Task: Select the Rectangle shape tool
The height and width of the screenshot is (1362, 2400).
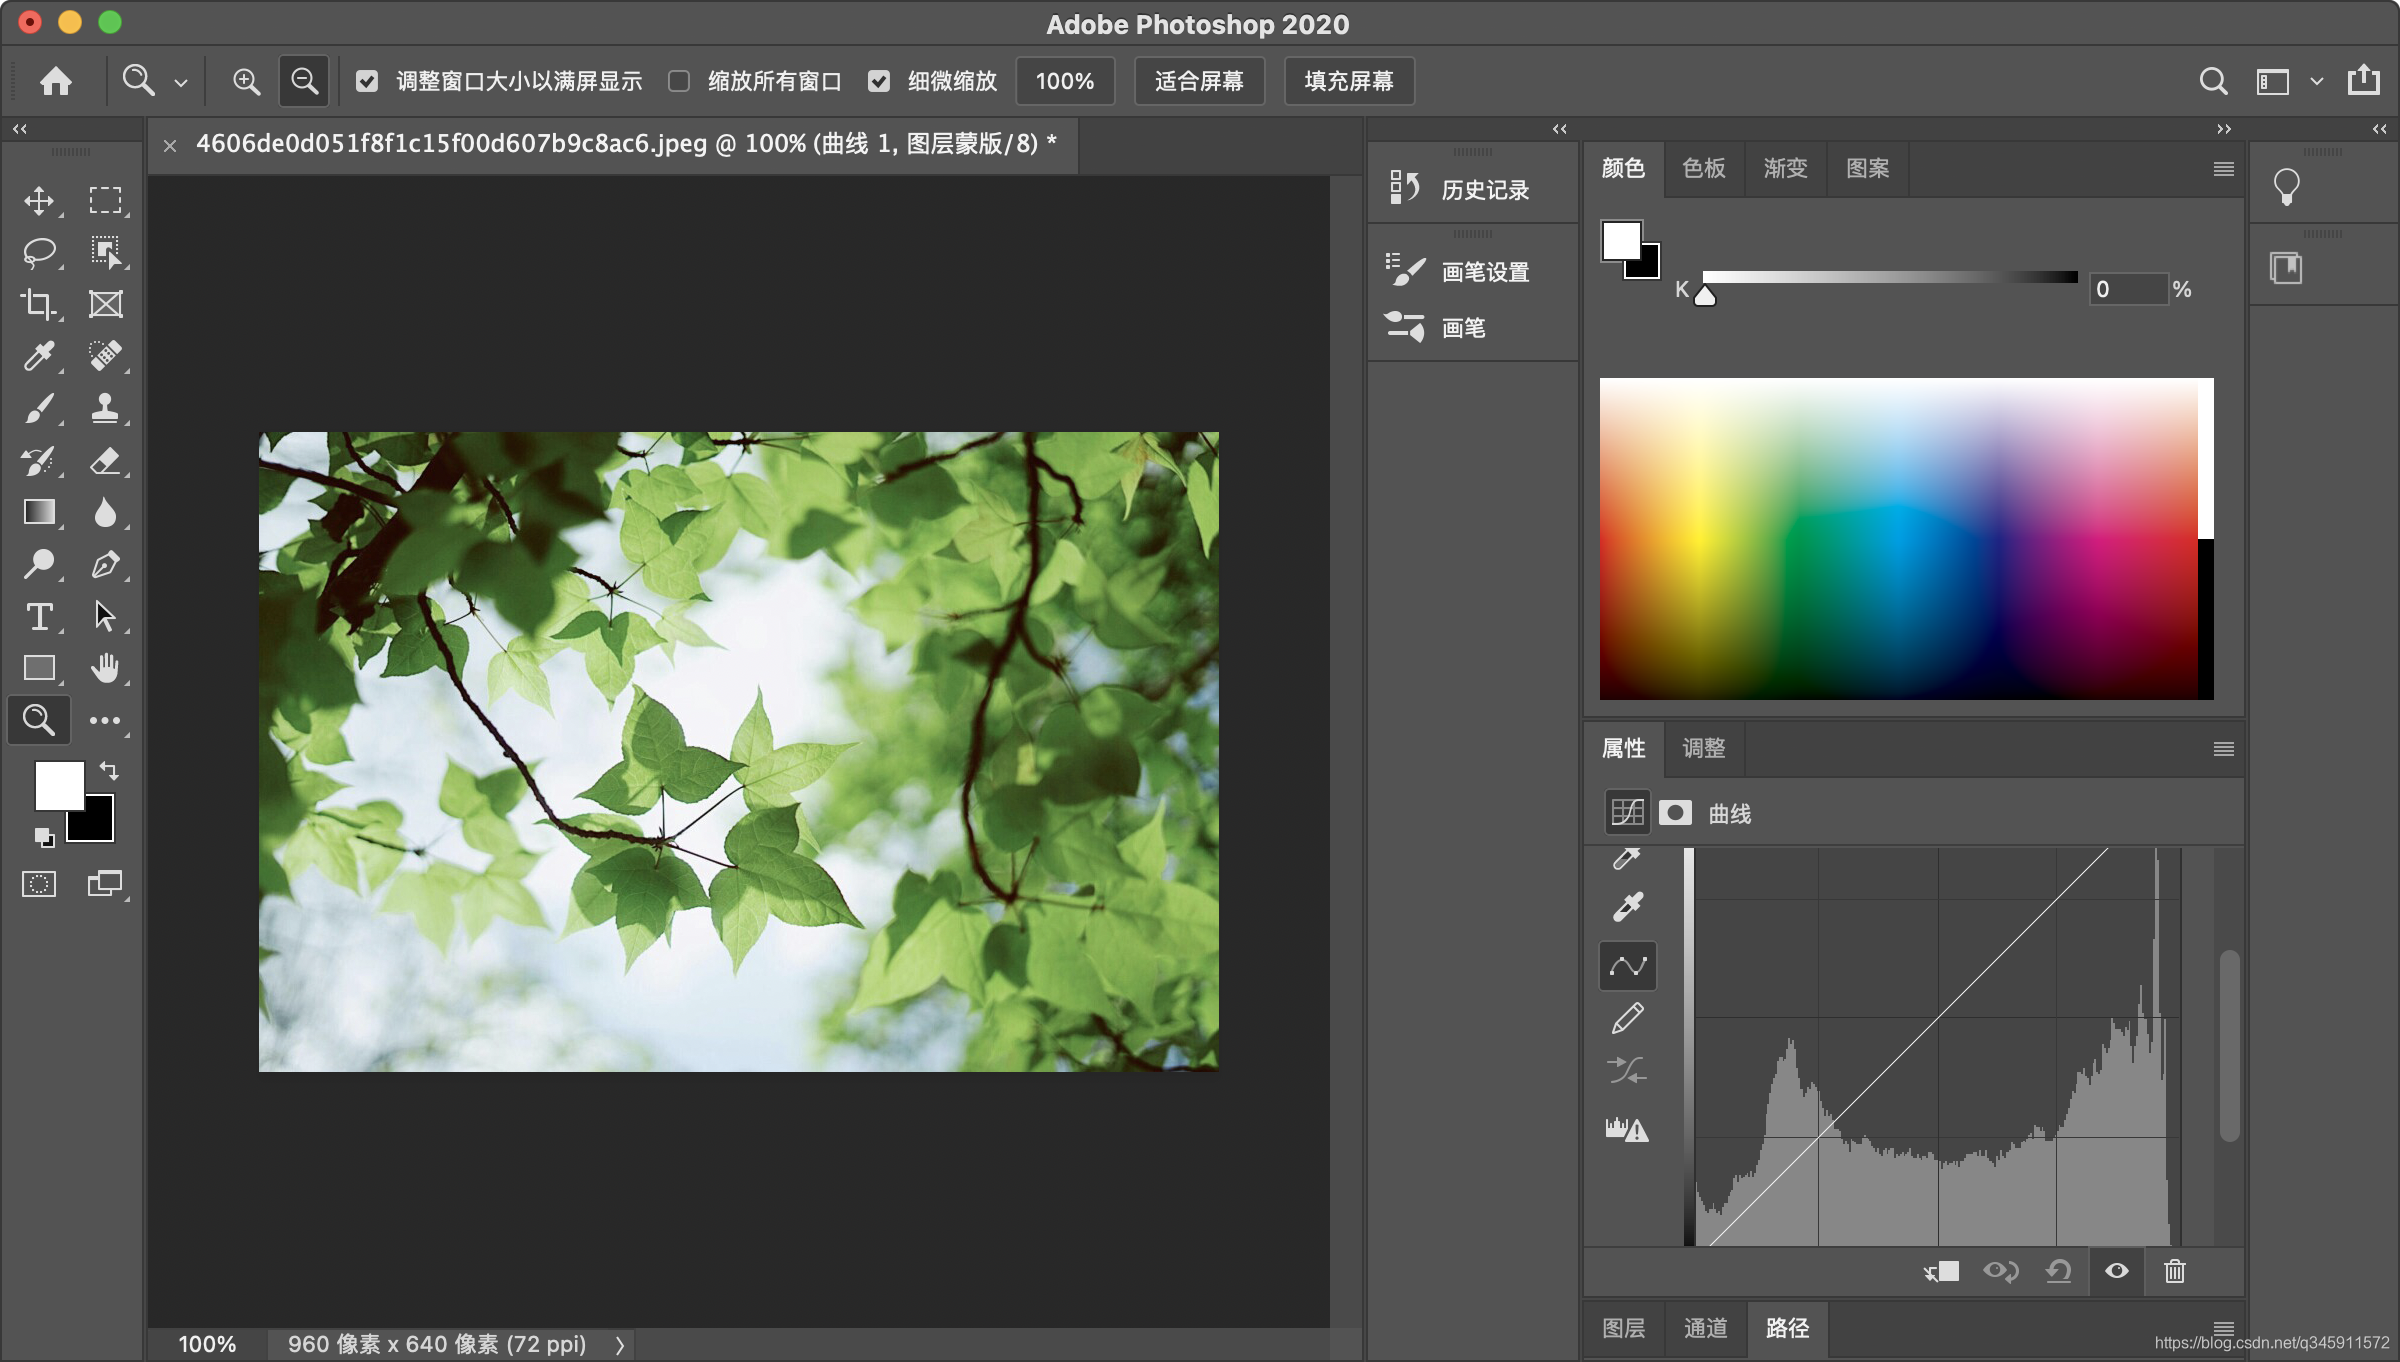Action: [39, 668]
